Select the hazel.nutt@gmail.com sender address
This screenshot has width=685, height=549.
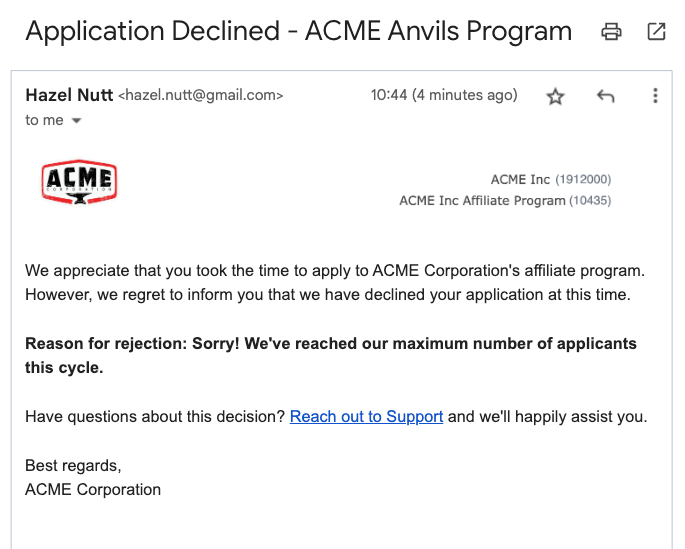tap(201, 96)
